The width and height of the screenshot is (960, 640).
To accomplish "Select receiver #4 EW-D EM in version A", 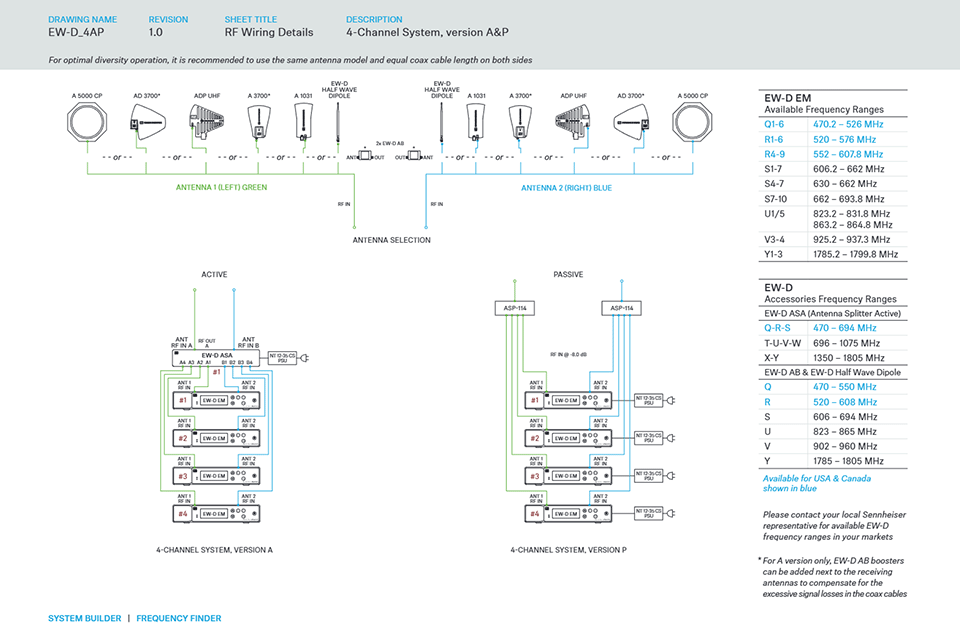I will (217, 514).
